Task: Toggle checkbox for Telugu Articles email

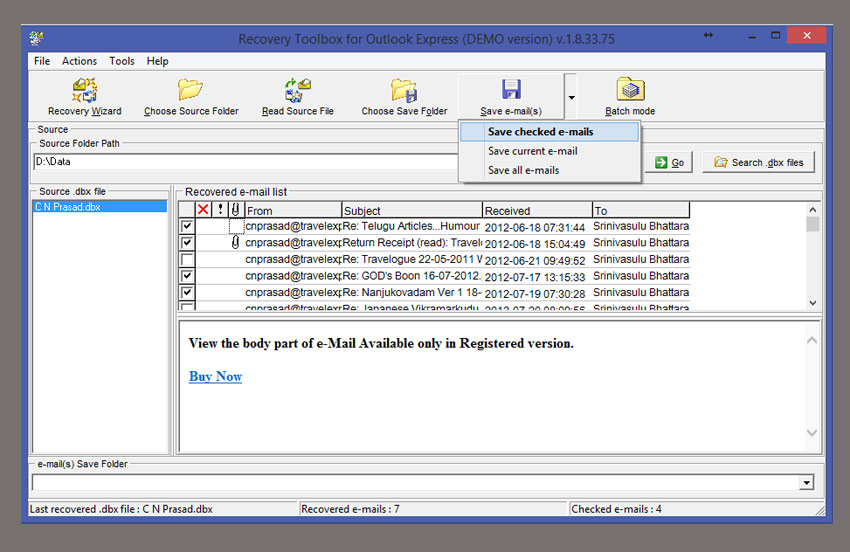Action: point(187,226)
